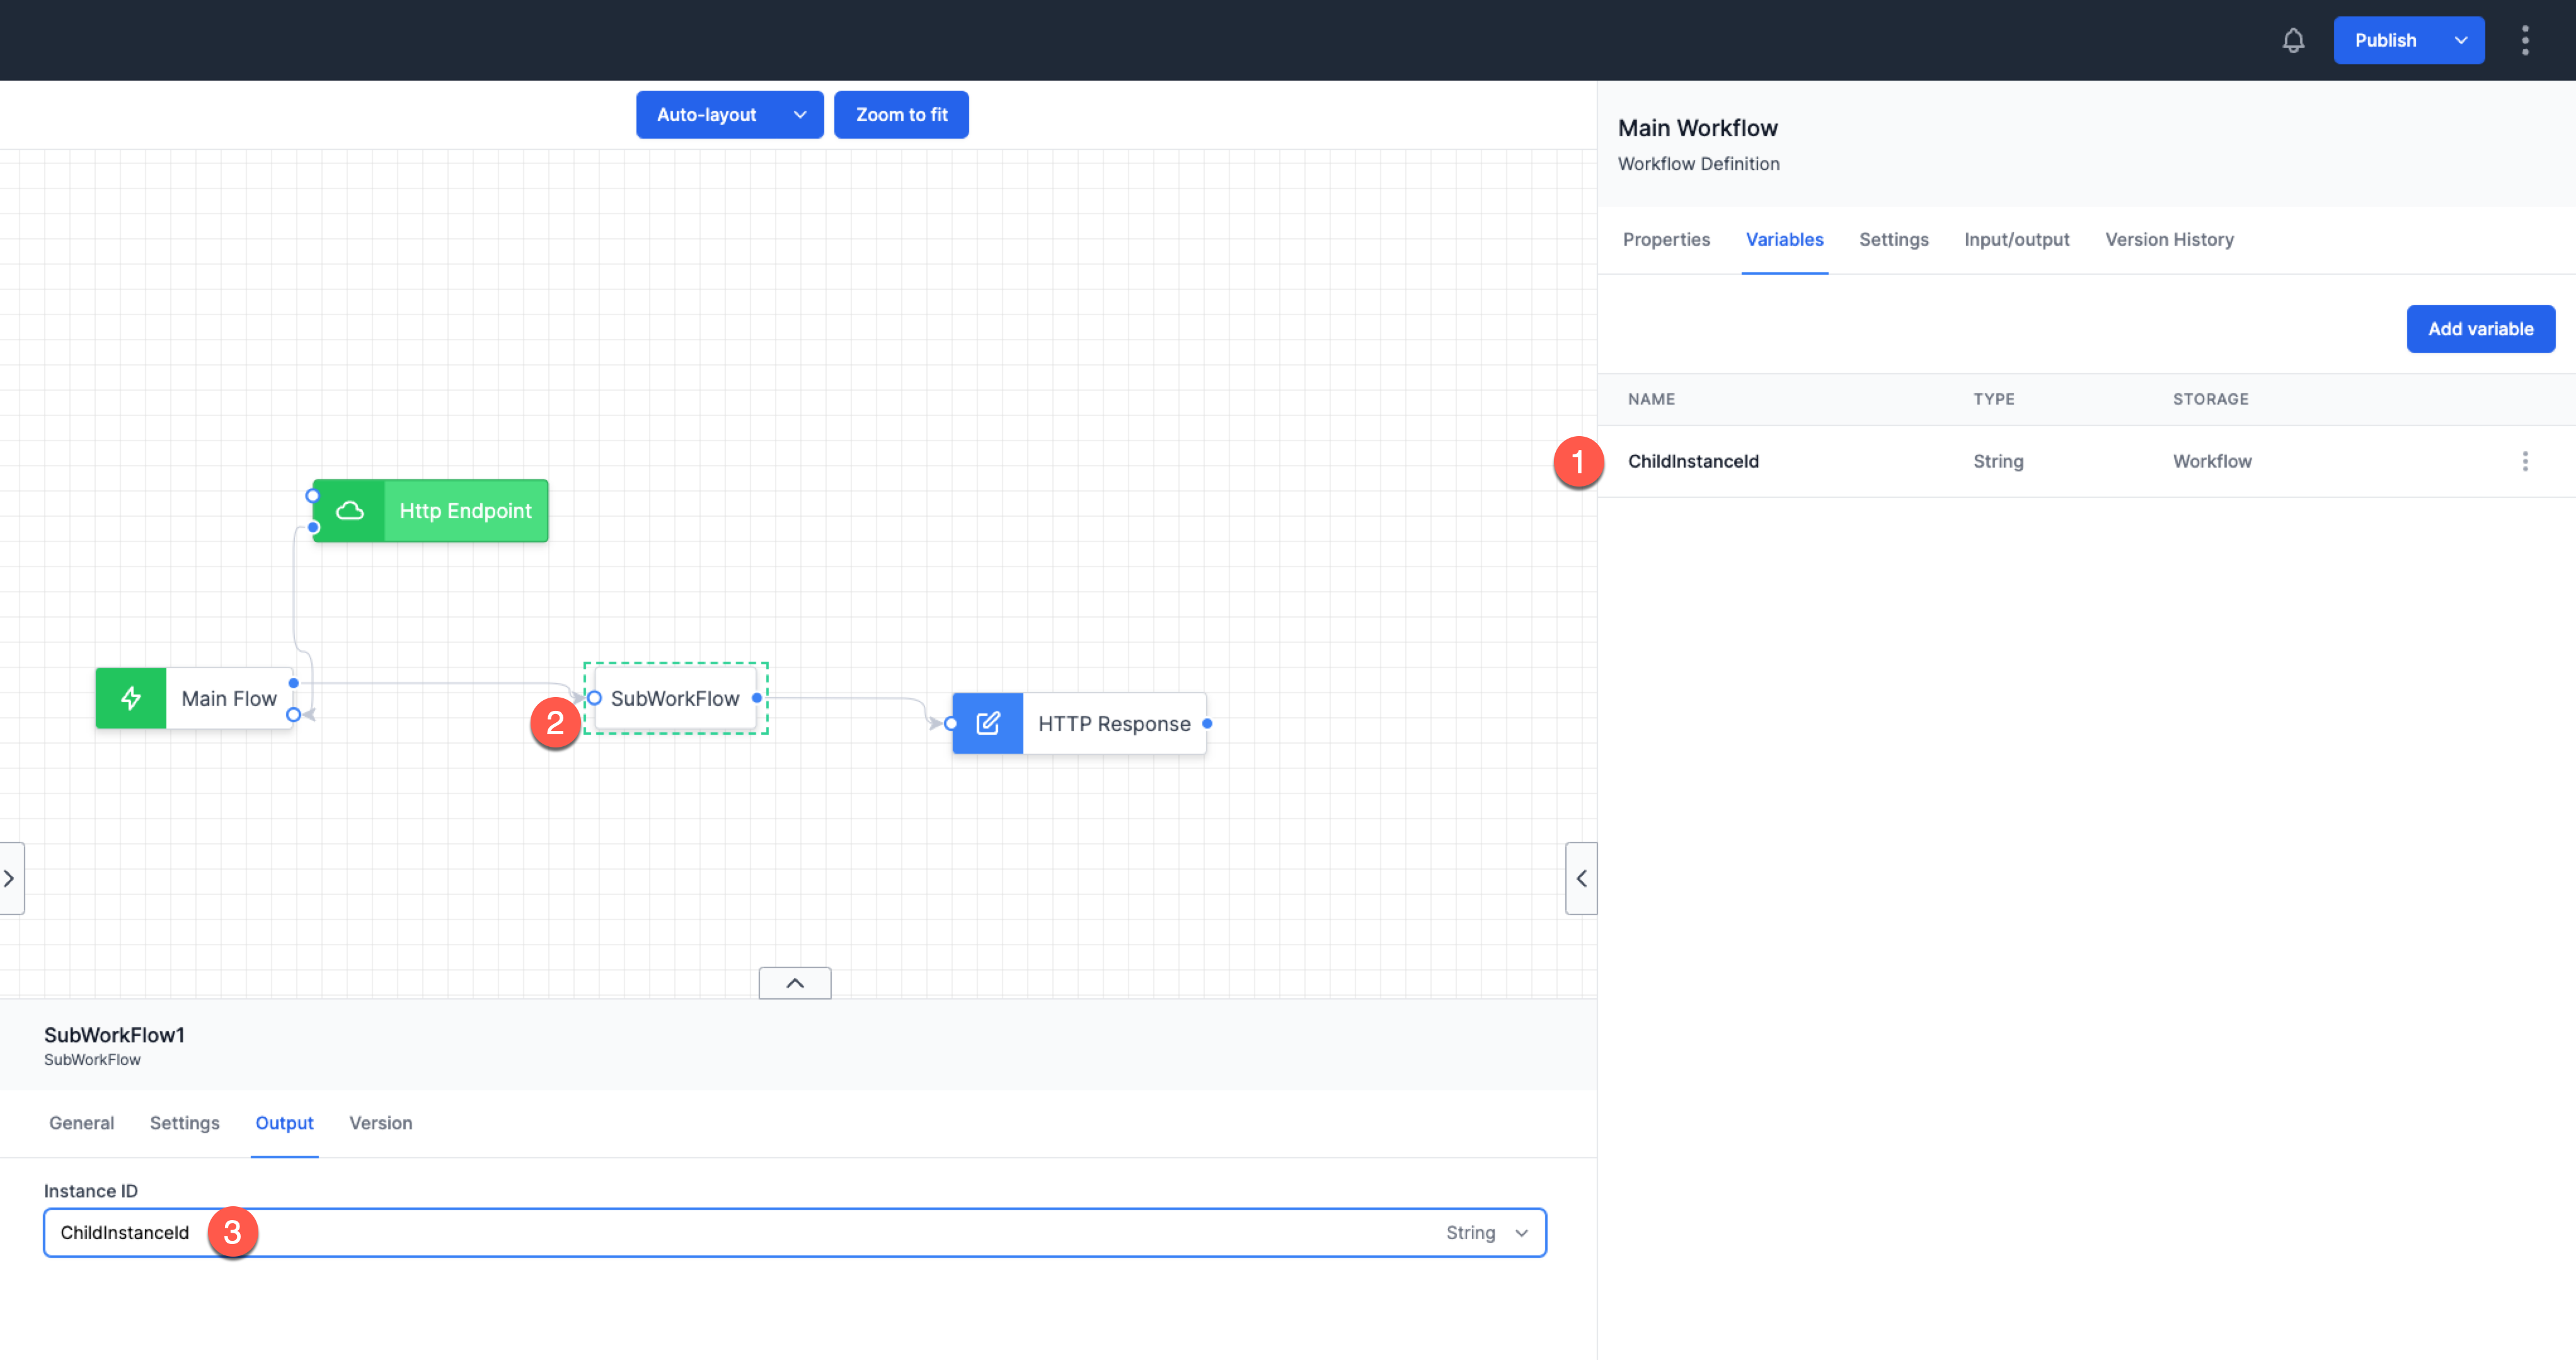Open the three-dot overflow menu top right
The width and height of the screenshot is (2576, 1360).
pyautogui.click(x=2526, y=40)
